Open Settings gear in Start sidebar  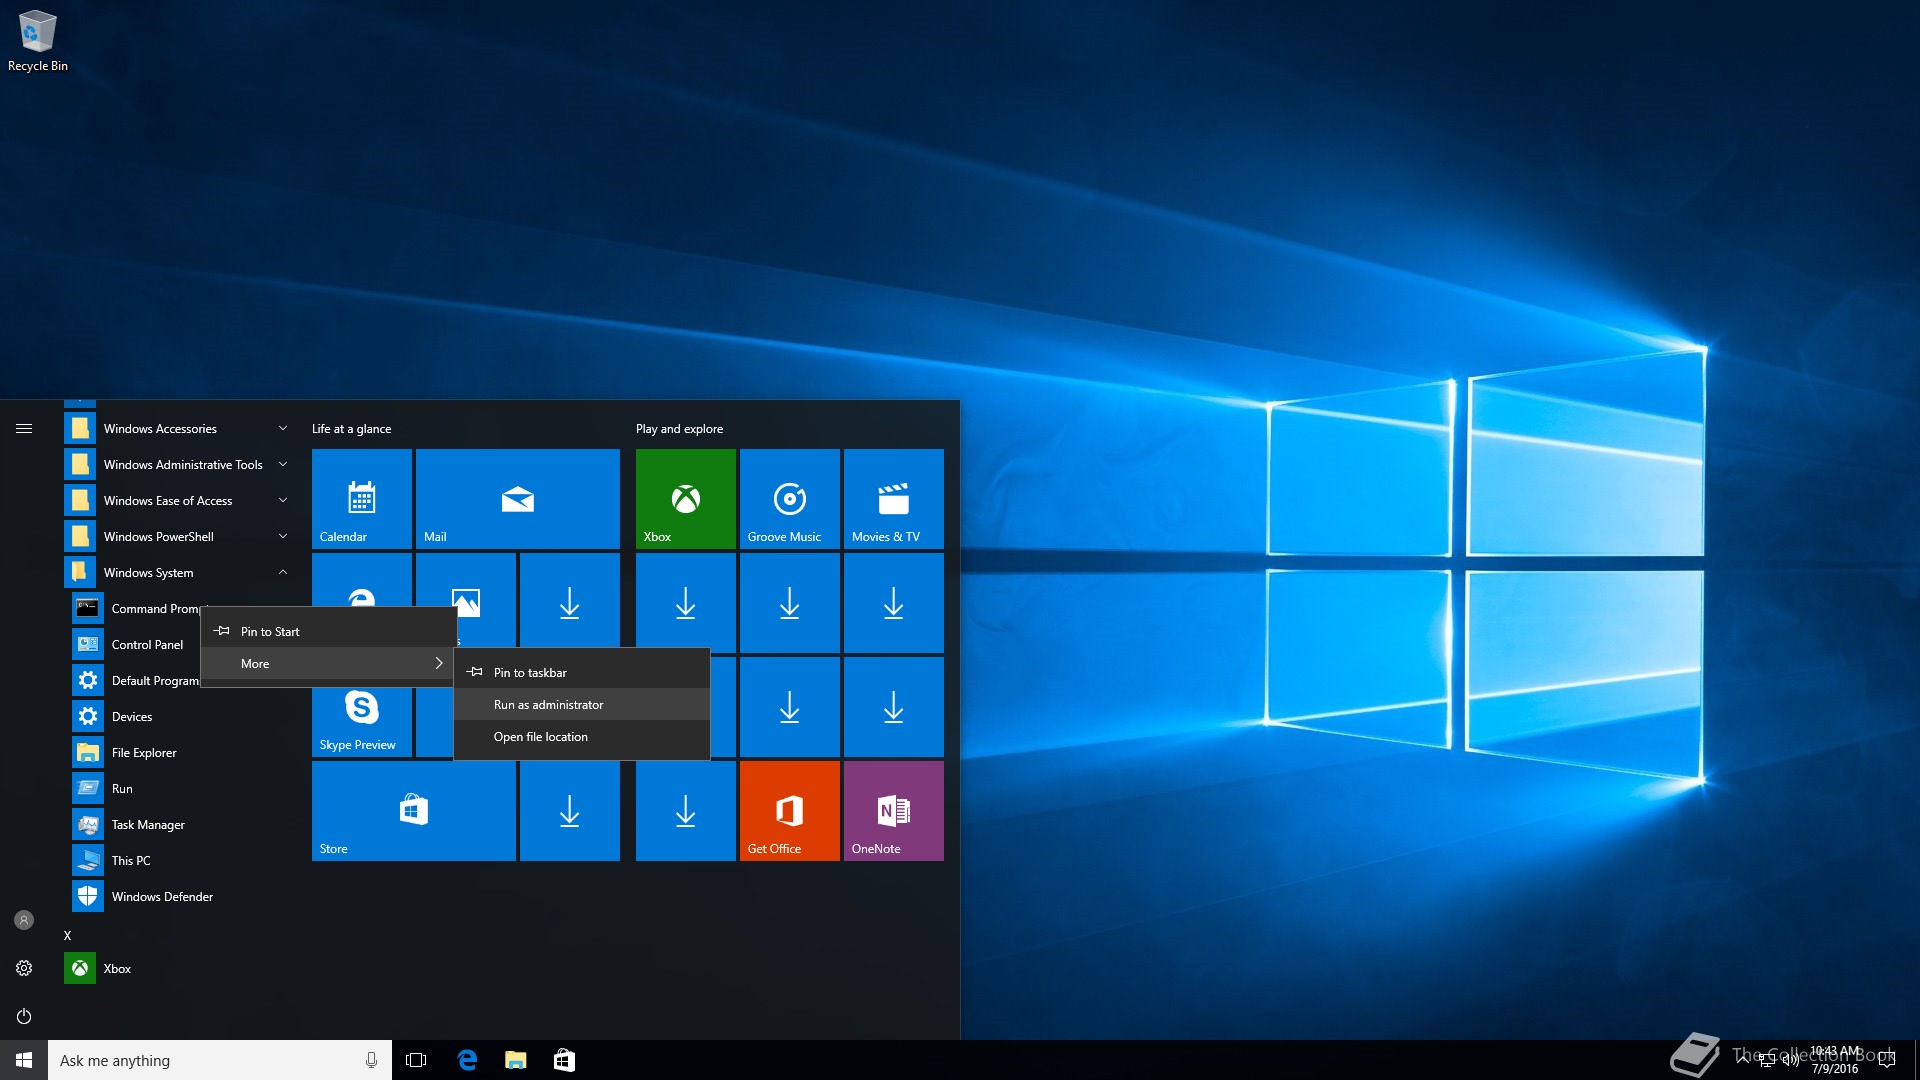24,968
